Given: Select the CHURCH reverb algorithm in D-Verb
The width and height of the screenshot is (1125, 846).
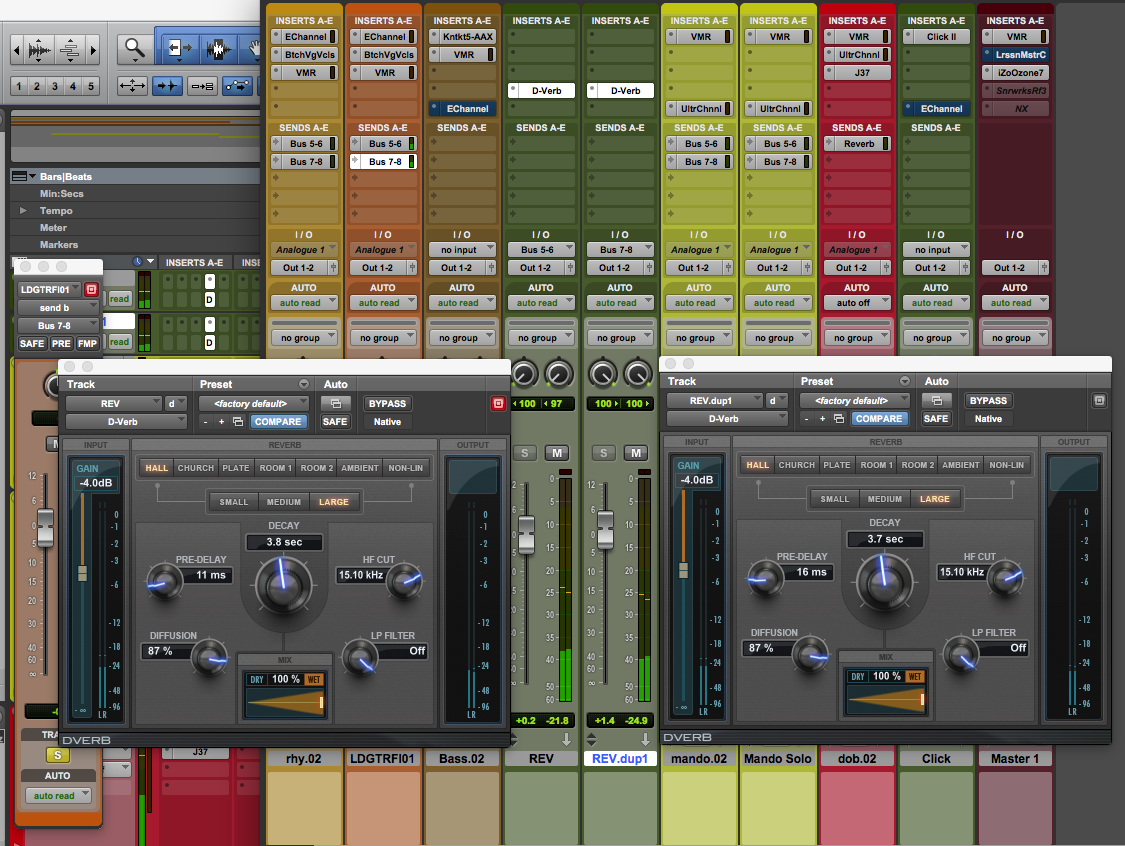Looking at the screenshot, I should click(195, 467).
